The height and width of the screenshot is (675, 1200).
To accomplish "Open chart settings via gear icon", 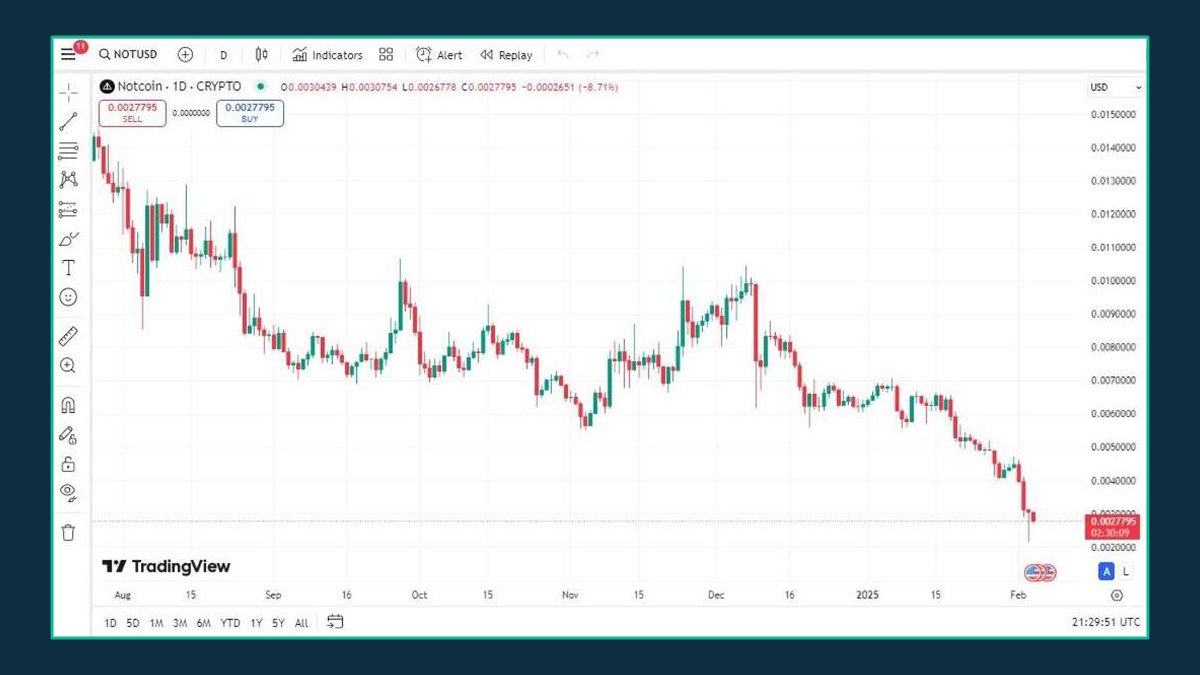I will 1117,595.
